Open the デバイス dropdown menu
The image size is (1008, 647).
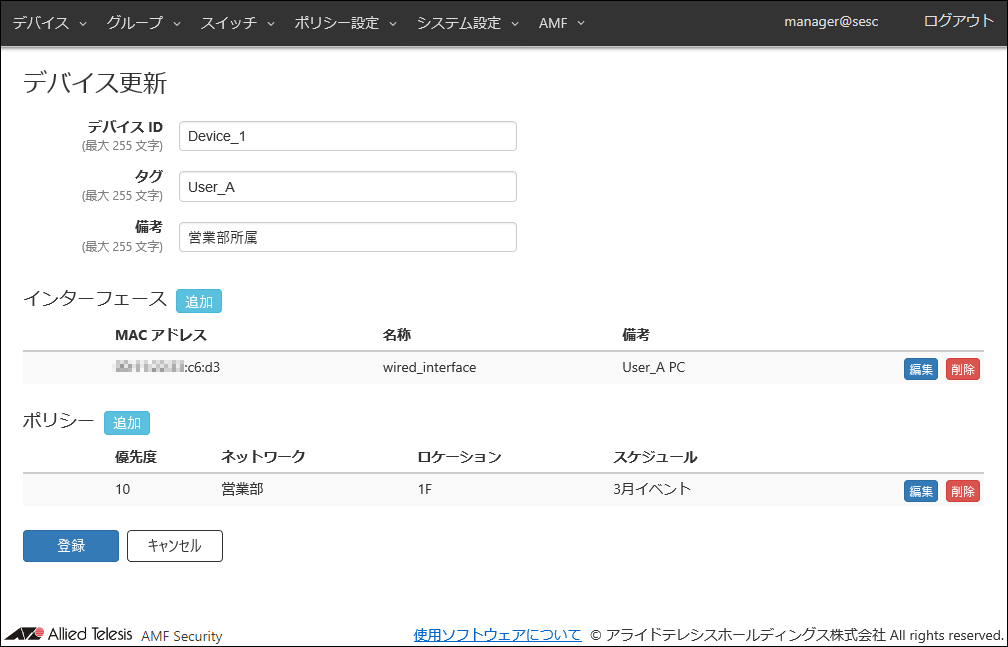coord(49,23)
